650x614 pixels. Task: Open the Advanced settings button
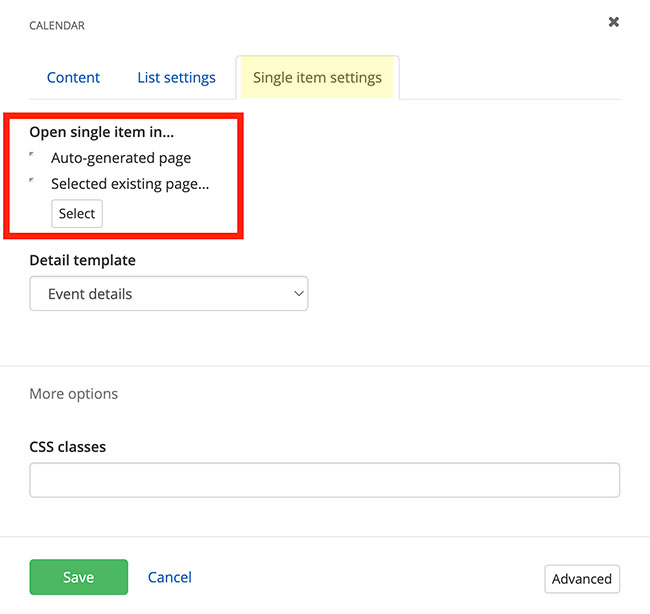[x=581, y=578]
